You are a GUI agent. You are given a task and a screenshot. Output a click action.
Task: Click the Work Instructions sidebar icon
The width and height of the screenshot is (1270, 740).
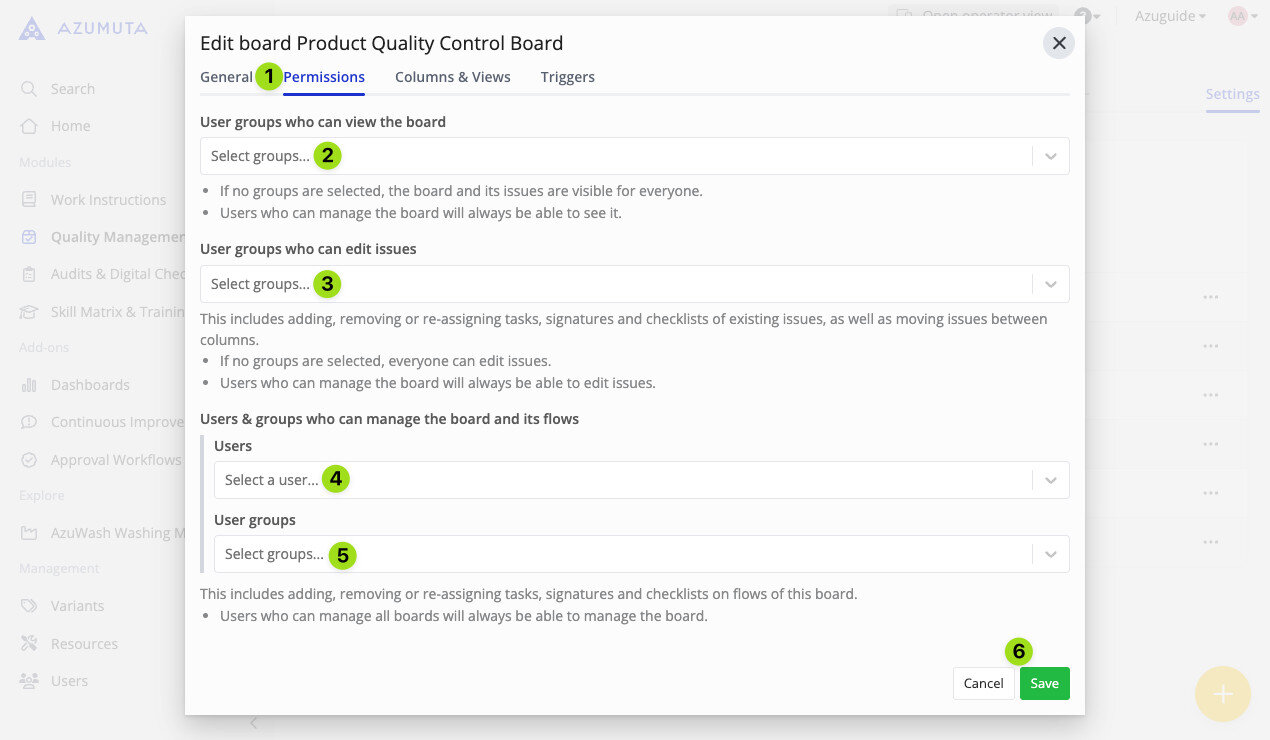29,200
